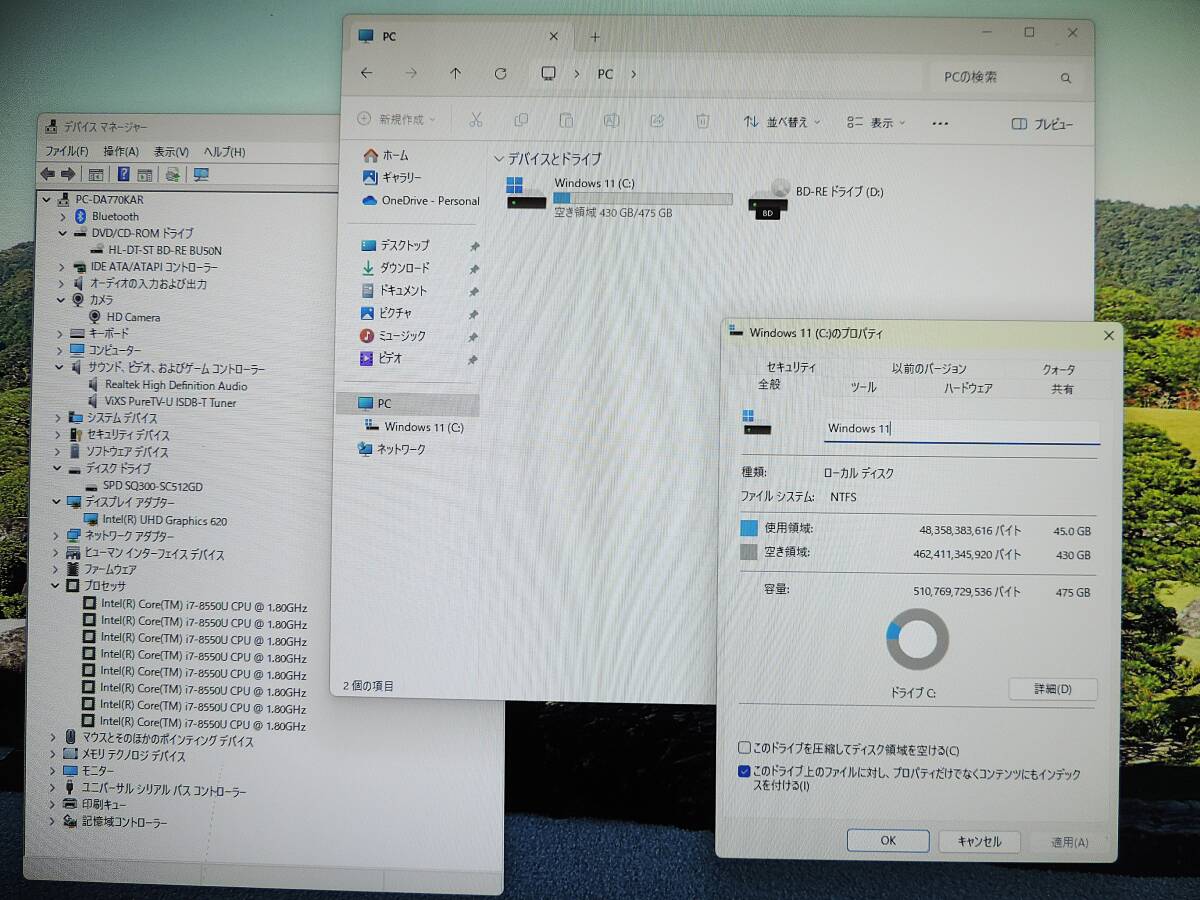Collapse the プロセッサ tree node
Viewport: 1200px width, 900px height.
pyautogui.click(x=54, y=586)
